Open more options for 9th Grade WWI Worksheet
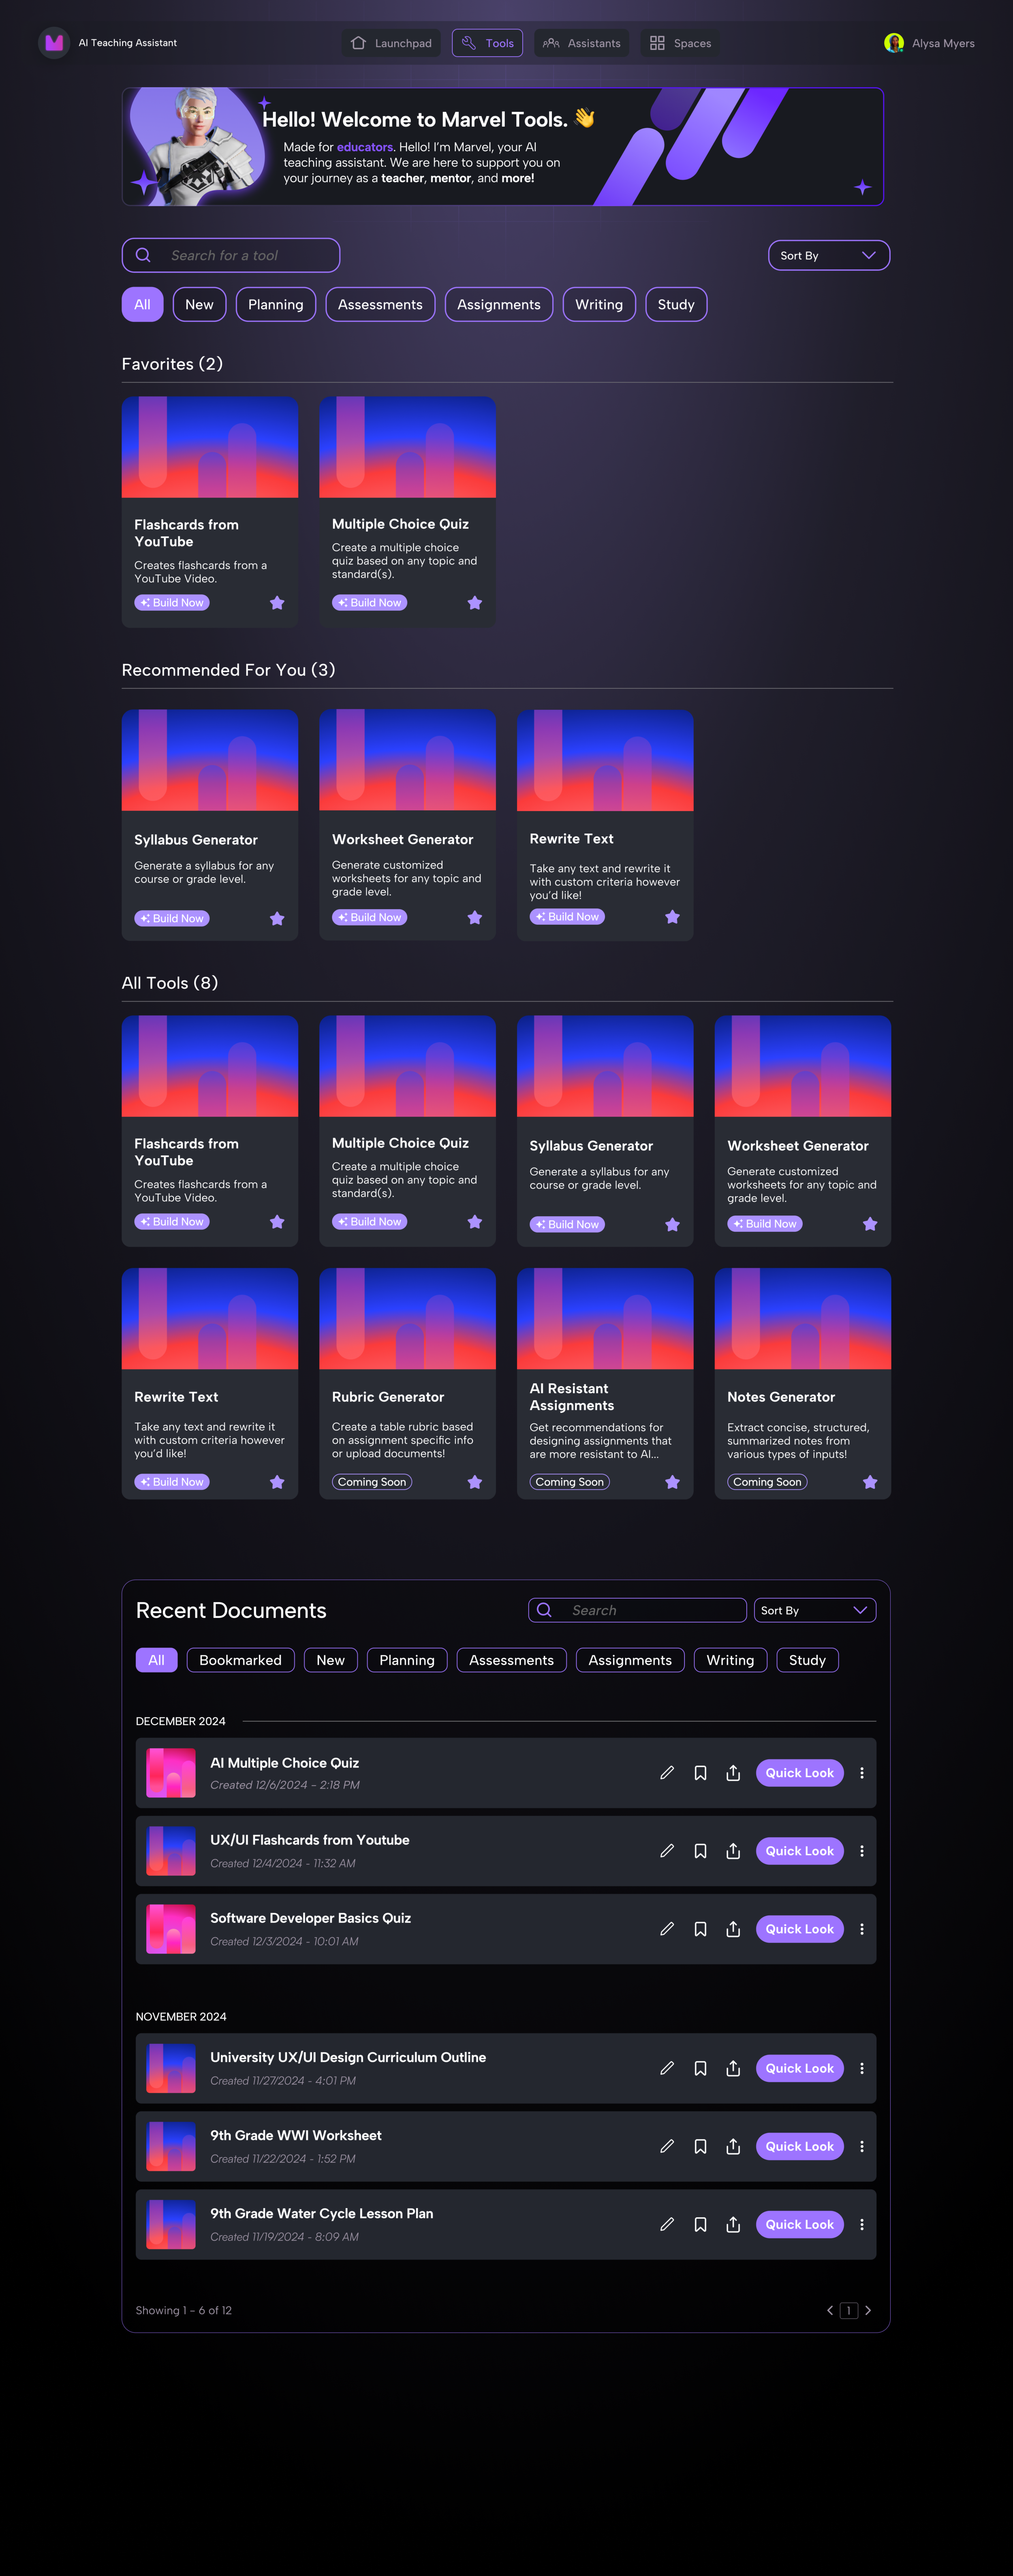This screenshot has height=2576, width=1013. 861,2146
